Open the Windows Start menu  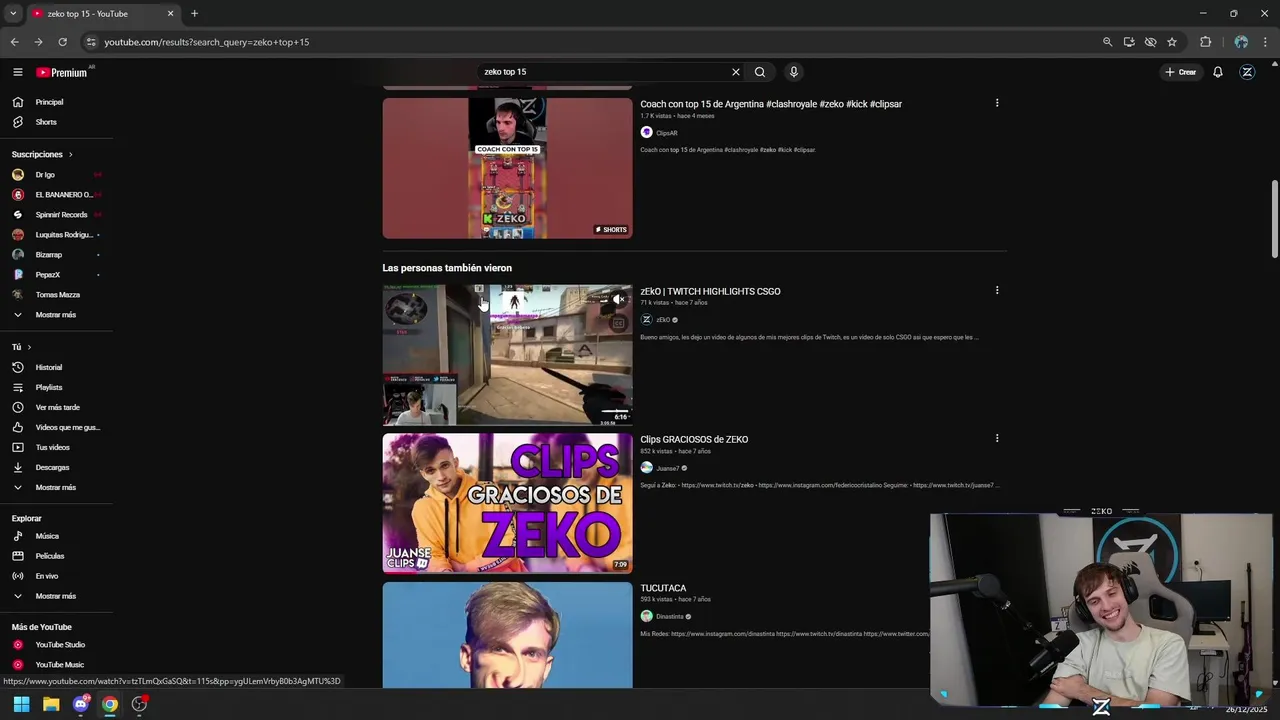21,704
